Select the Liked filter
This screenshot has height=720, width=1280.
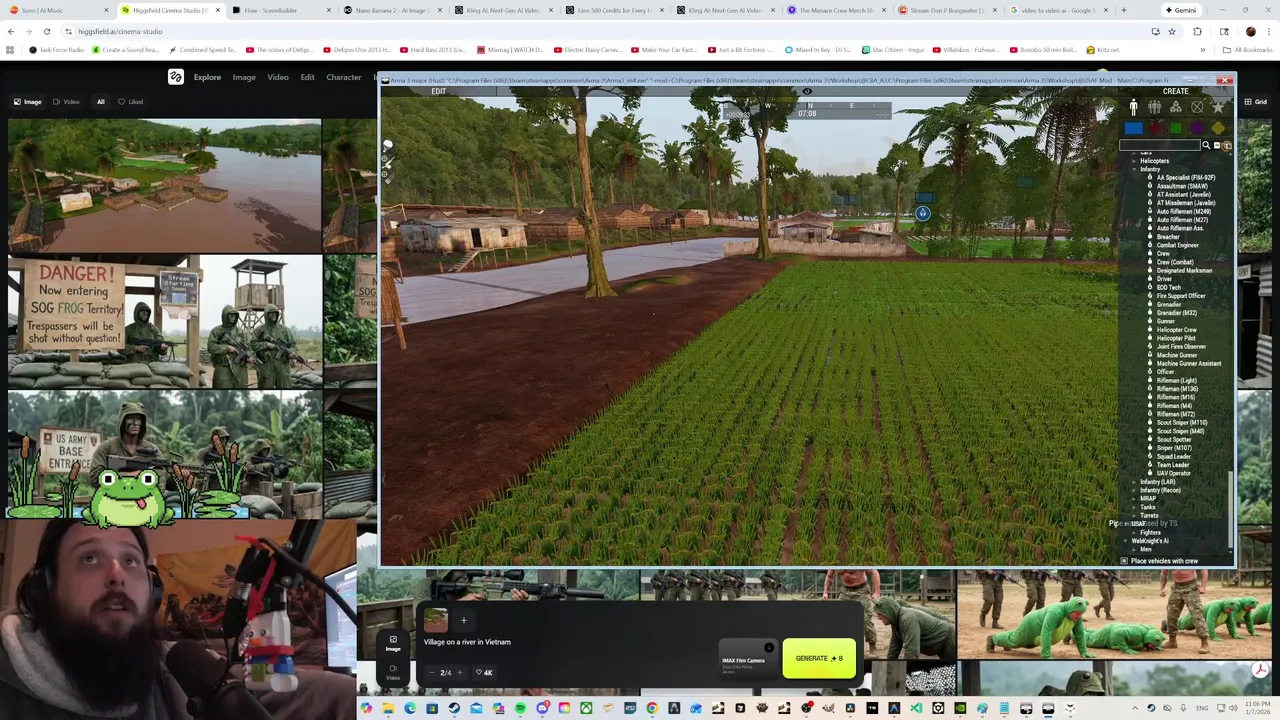130,101
